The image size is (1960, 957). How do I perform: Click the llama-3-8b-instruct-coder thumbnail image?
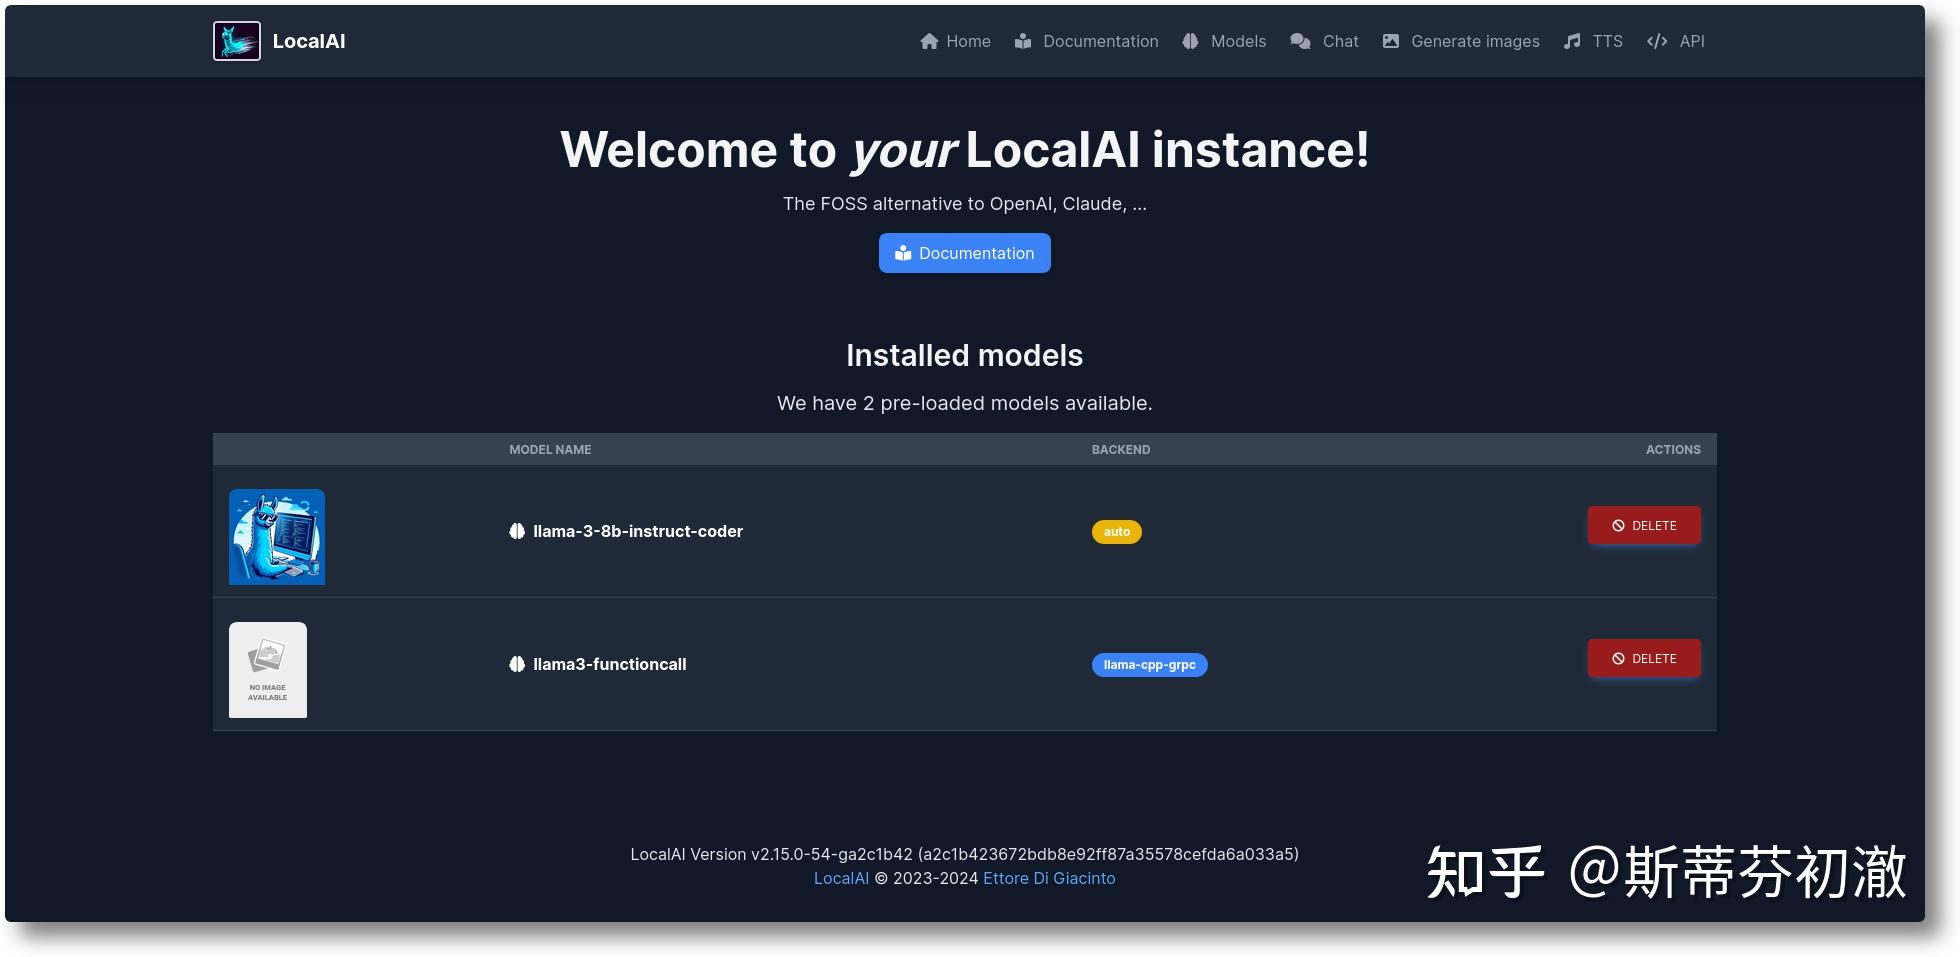[276, 536]
